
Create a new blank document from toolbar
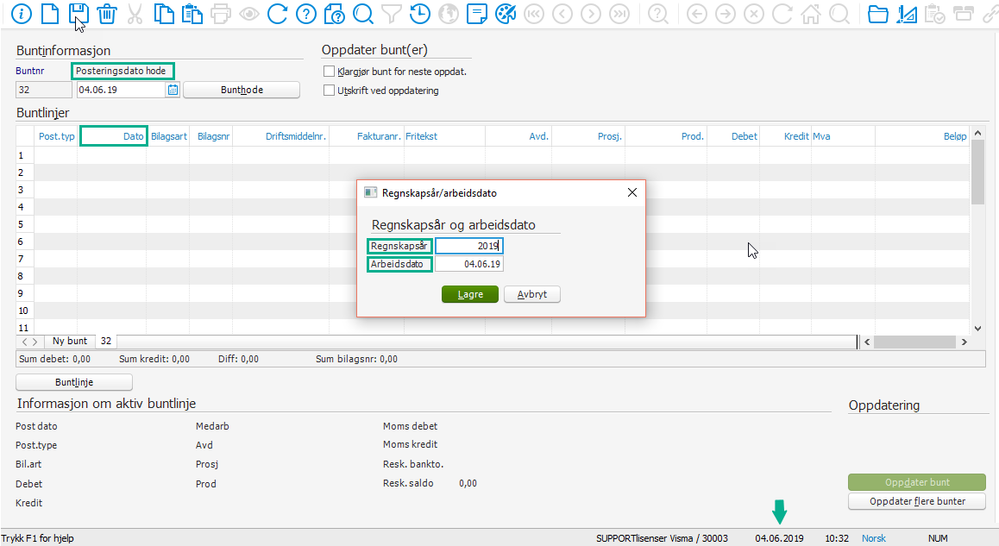point(50,13)
